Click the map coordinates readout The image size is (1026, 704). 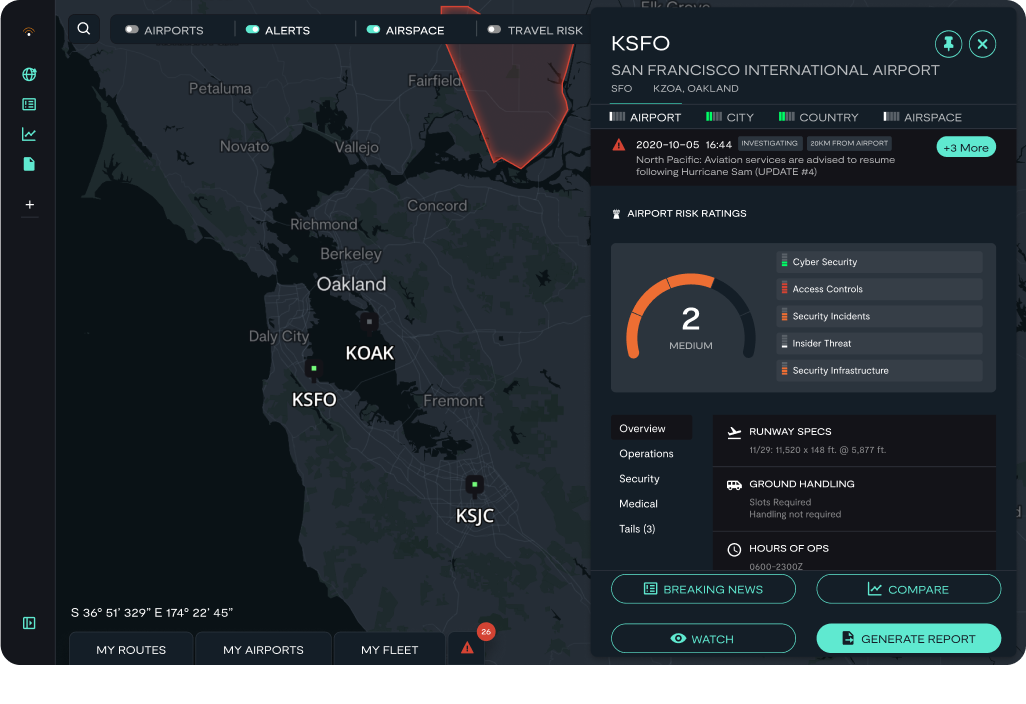point(152,612)
